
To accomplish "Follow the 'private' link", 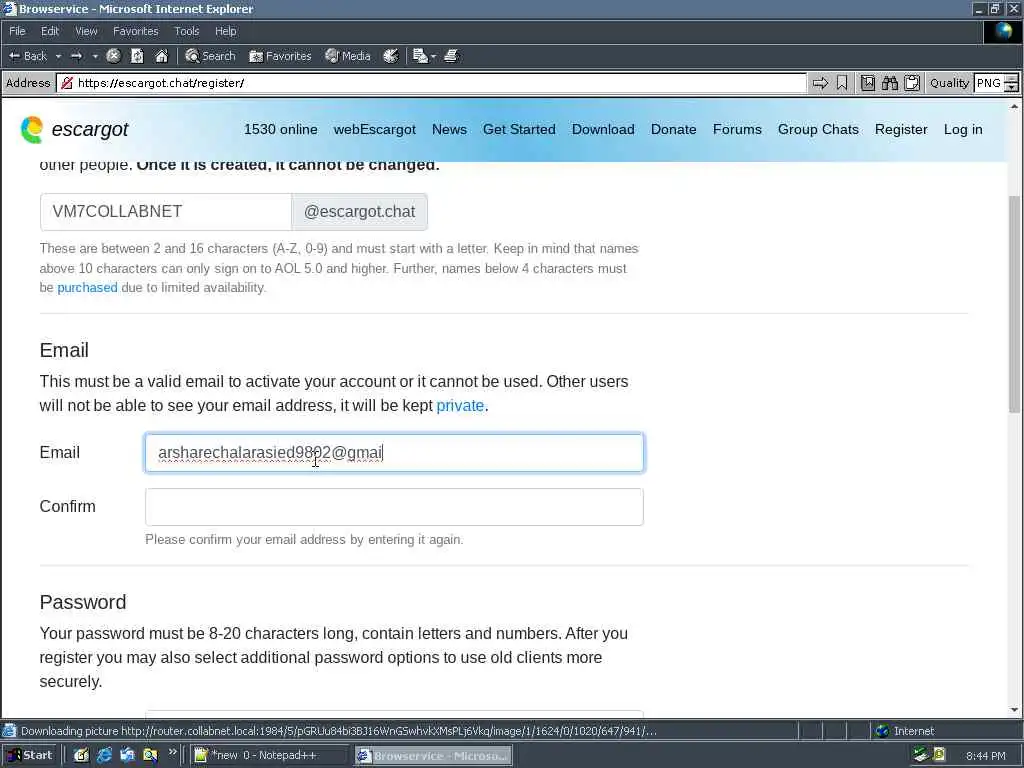I will (460, 406).
